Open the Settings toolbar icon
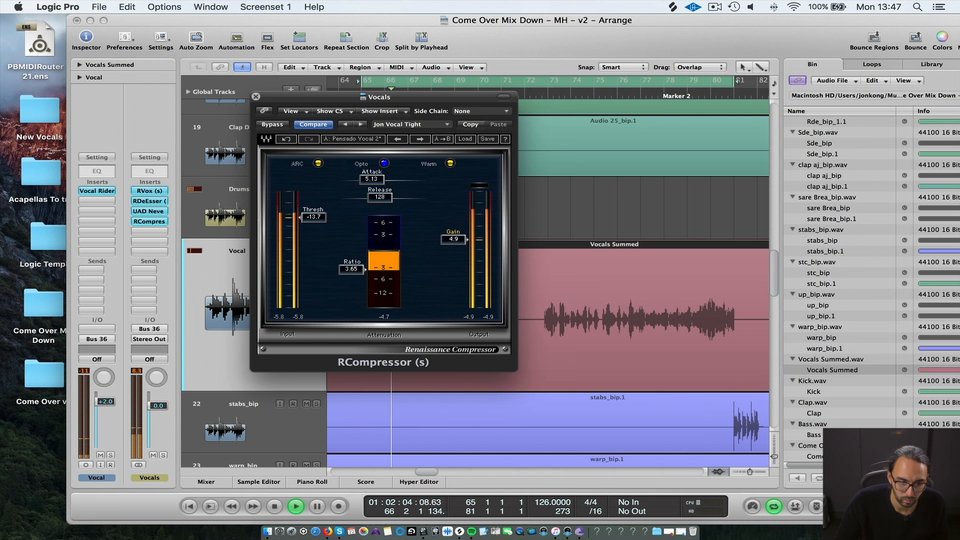Screen dimensions: 960x540 160,40
